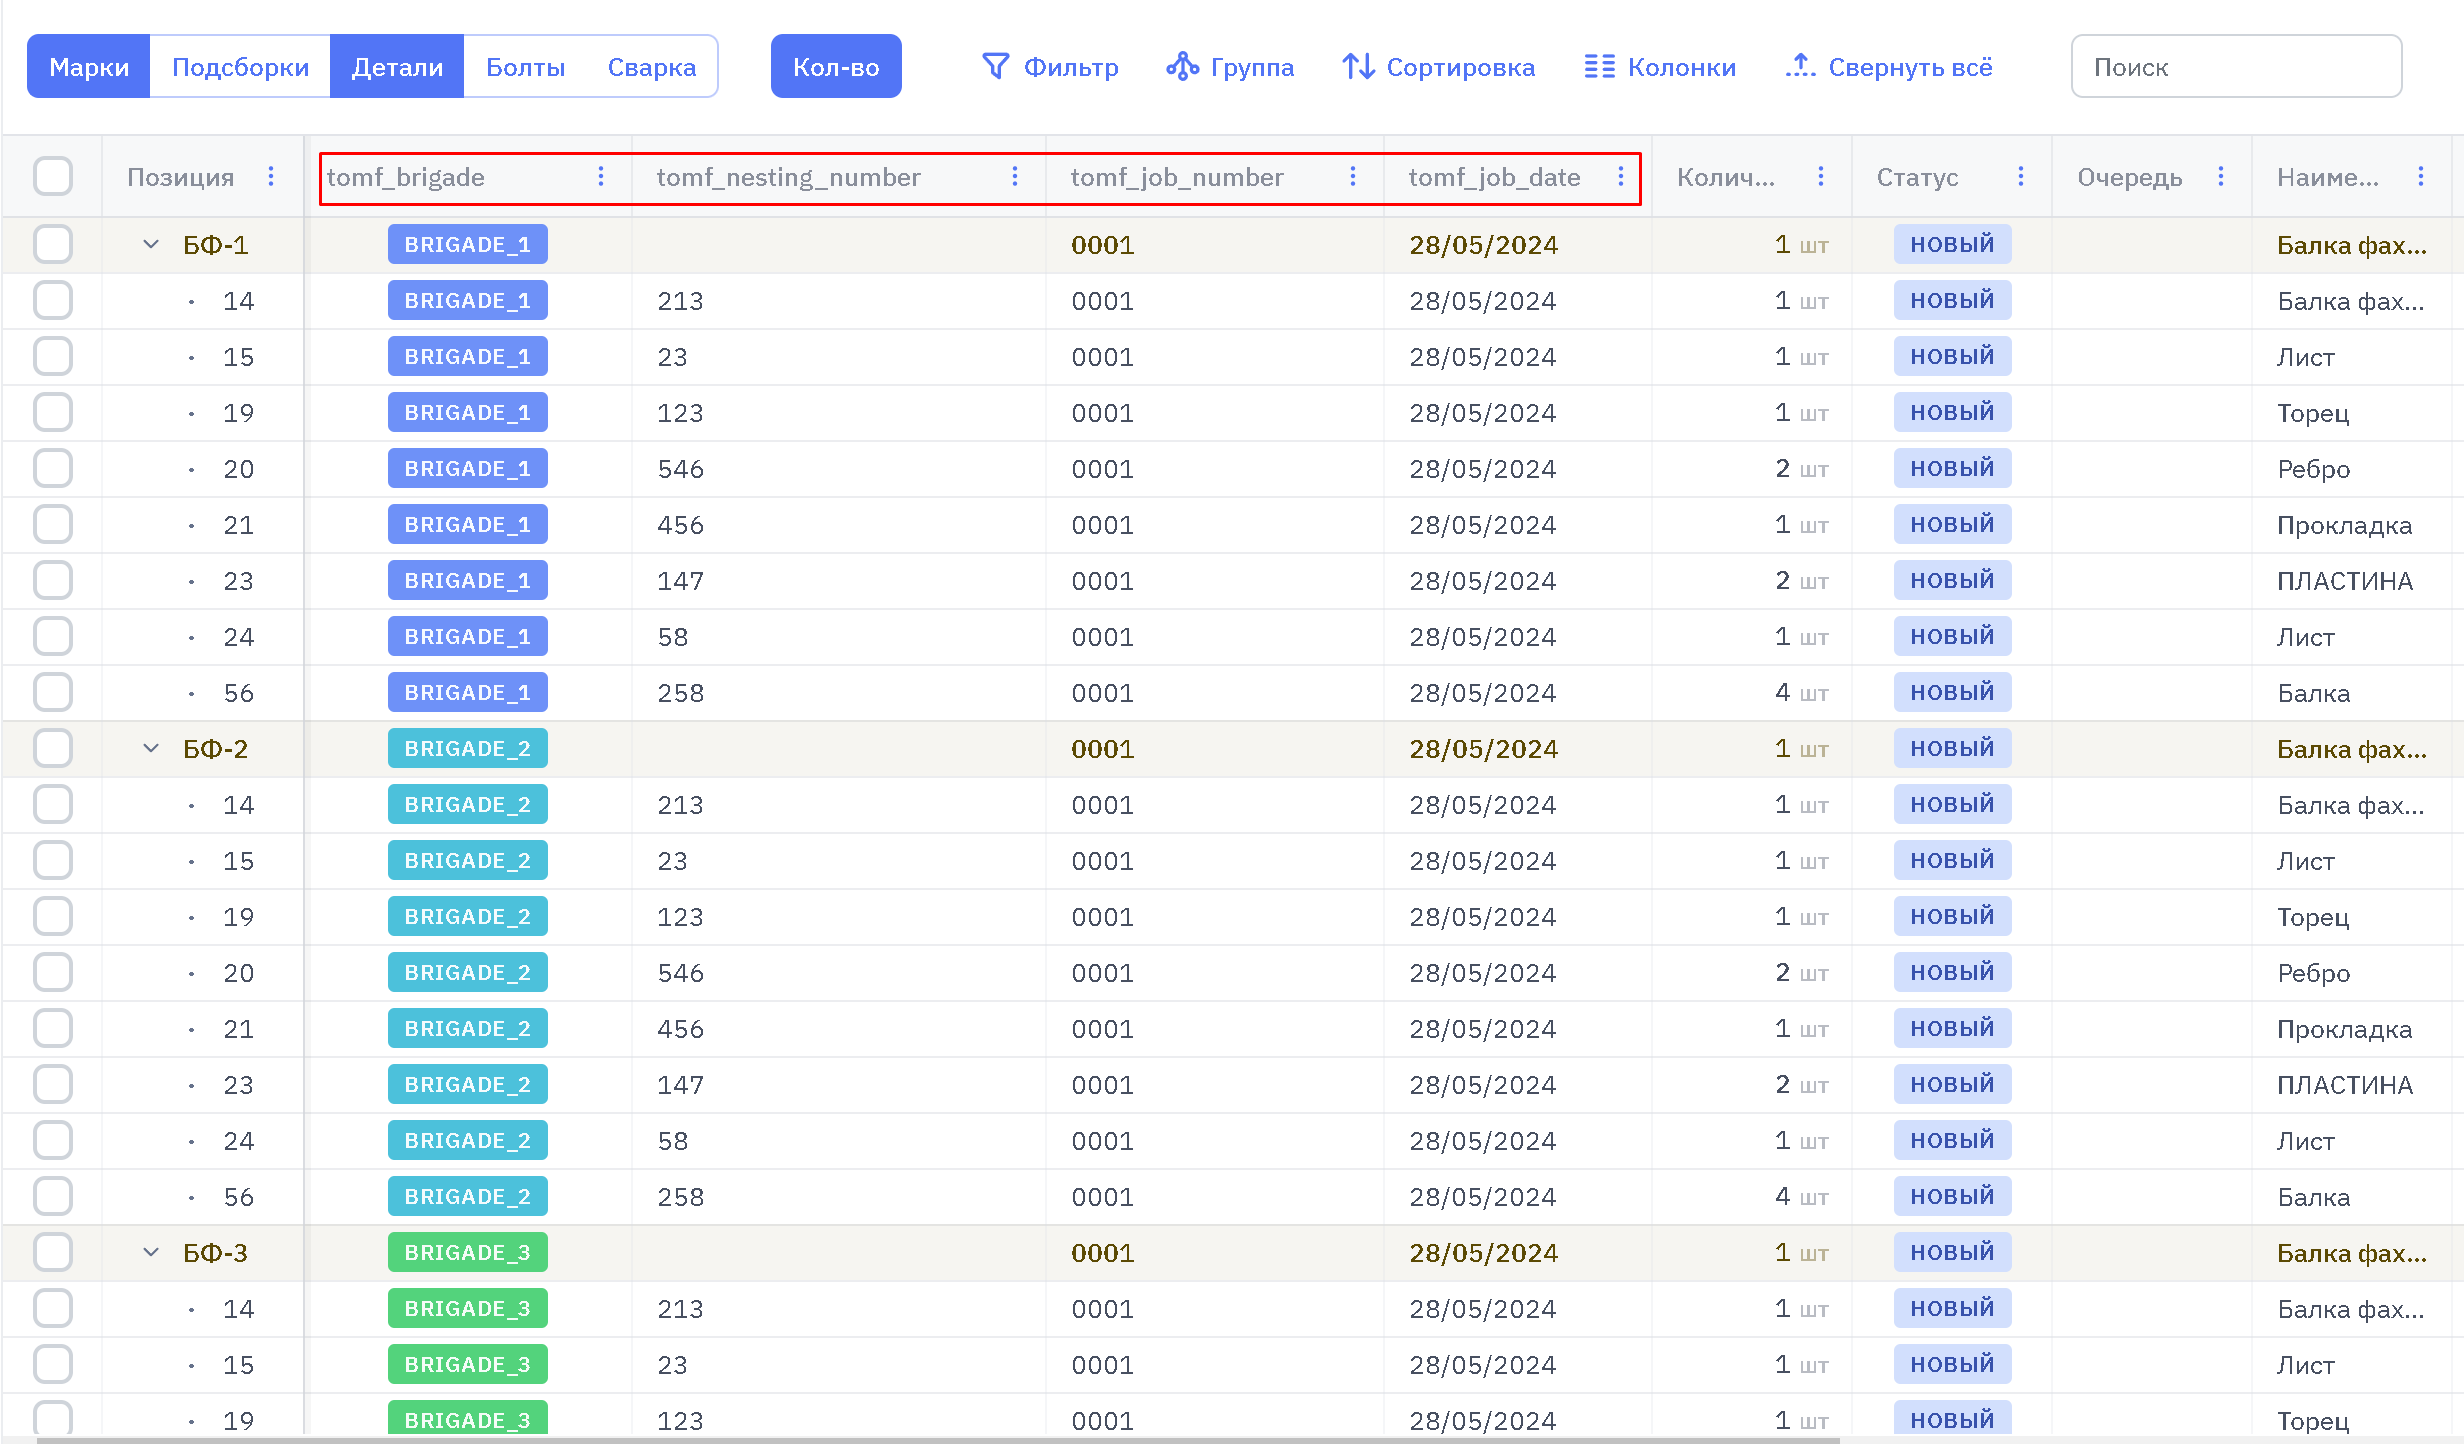Check the БФ-2 position 24 checkbox
2464x1444 pixels.
point(53,1140)
